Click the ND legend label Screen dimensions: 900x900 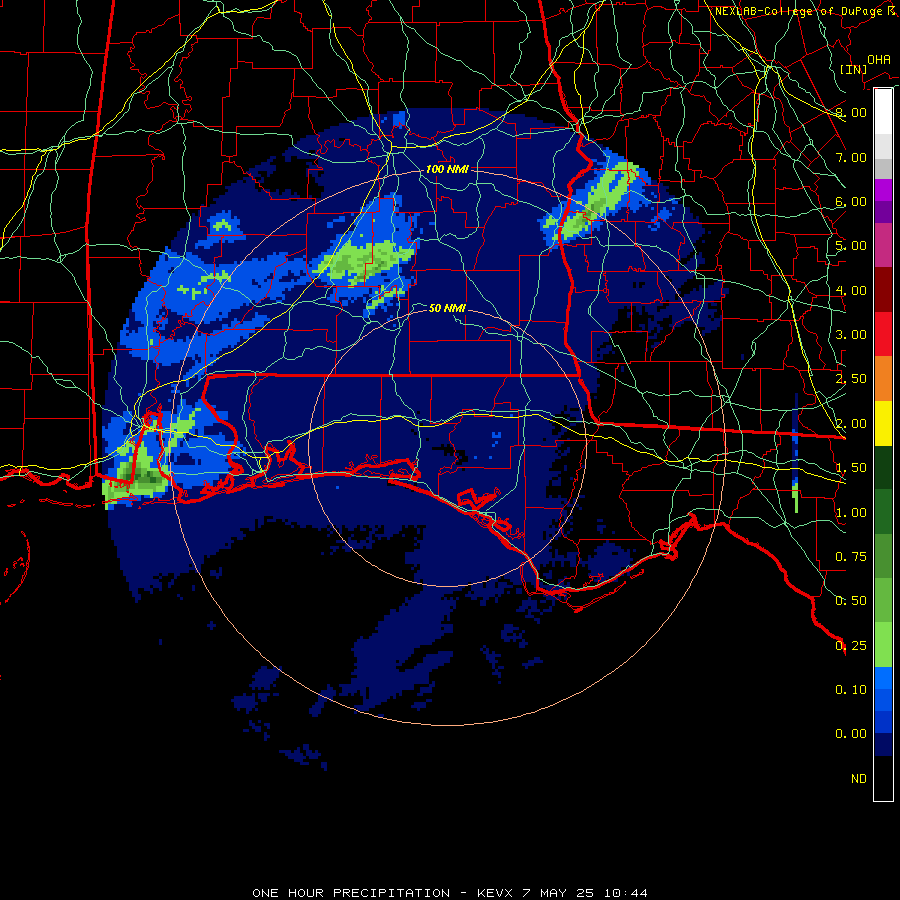click(x=859, y=779)
